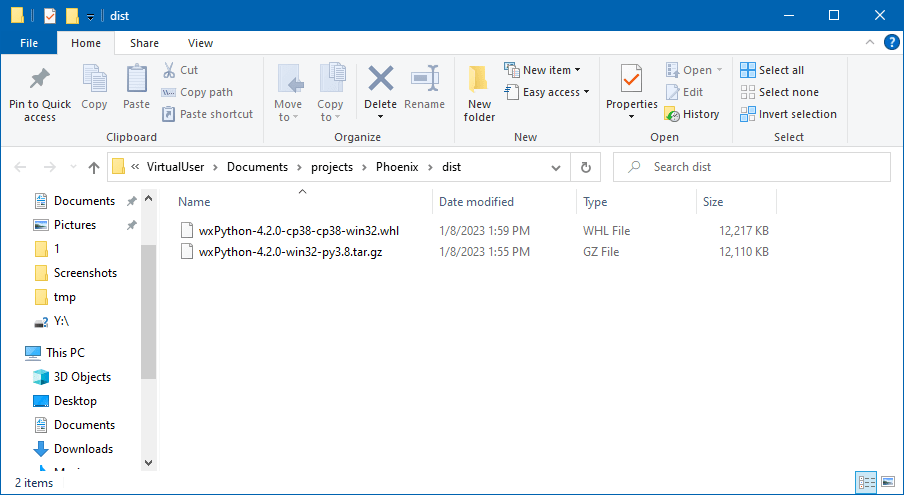The height and width of the screenshot is (495, 904).
Task: Click the Search dist field
Action: pyautogui.click(x=752, y=167)
